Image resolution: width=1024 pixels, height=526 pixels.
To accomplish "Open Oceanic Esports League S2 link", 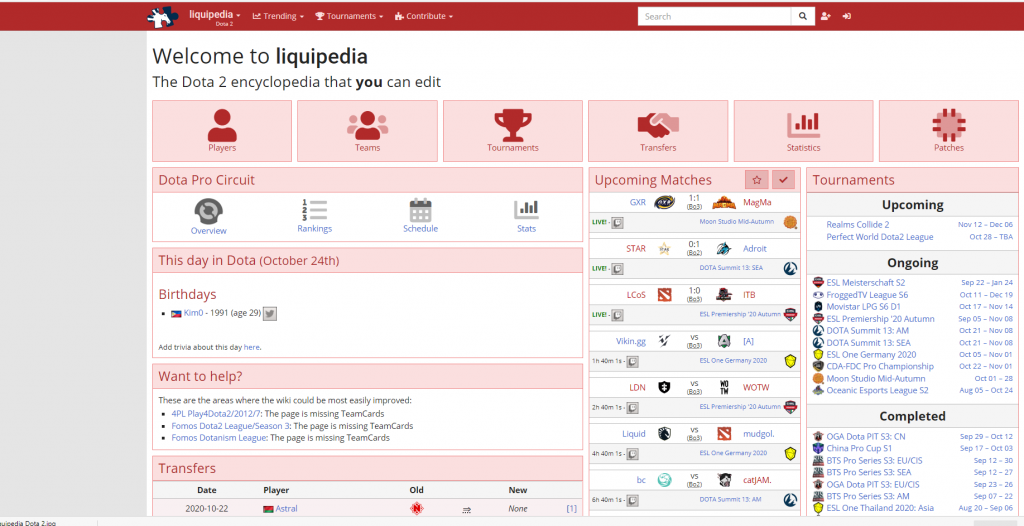I will [877, 390].
